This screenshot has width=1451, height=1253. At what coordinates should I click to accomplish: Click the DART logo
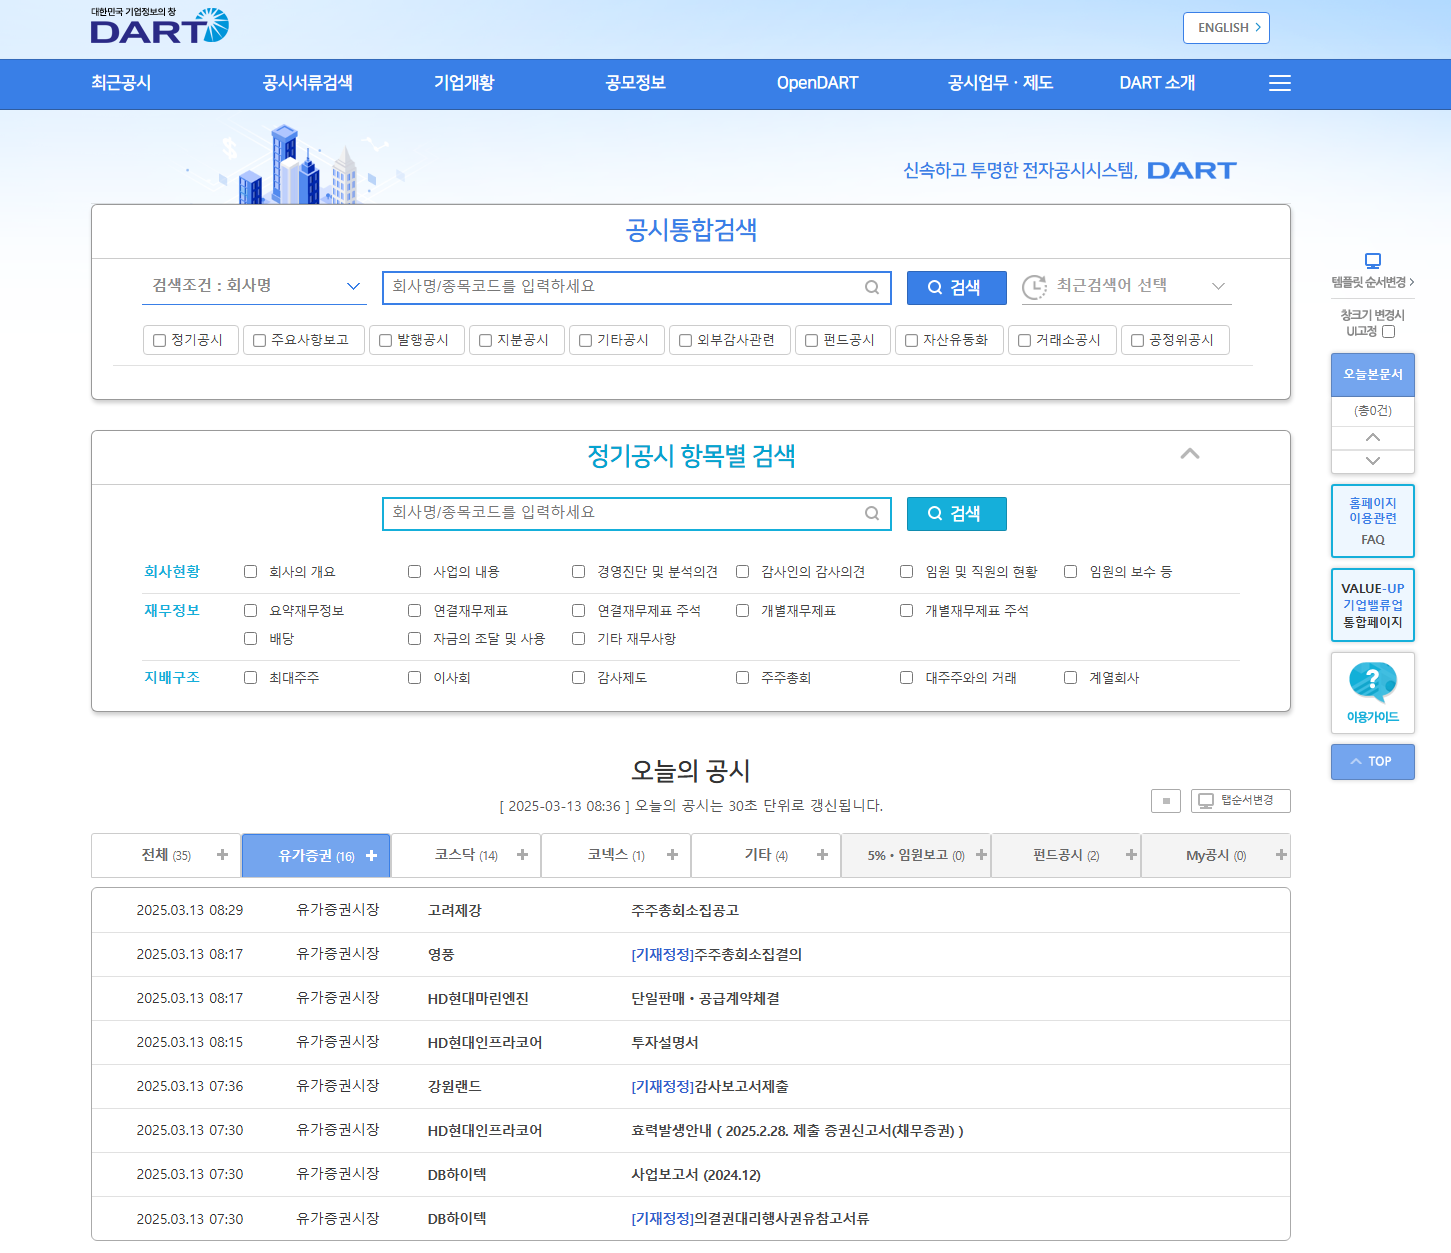click(160, 26)
